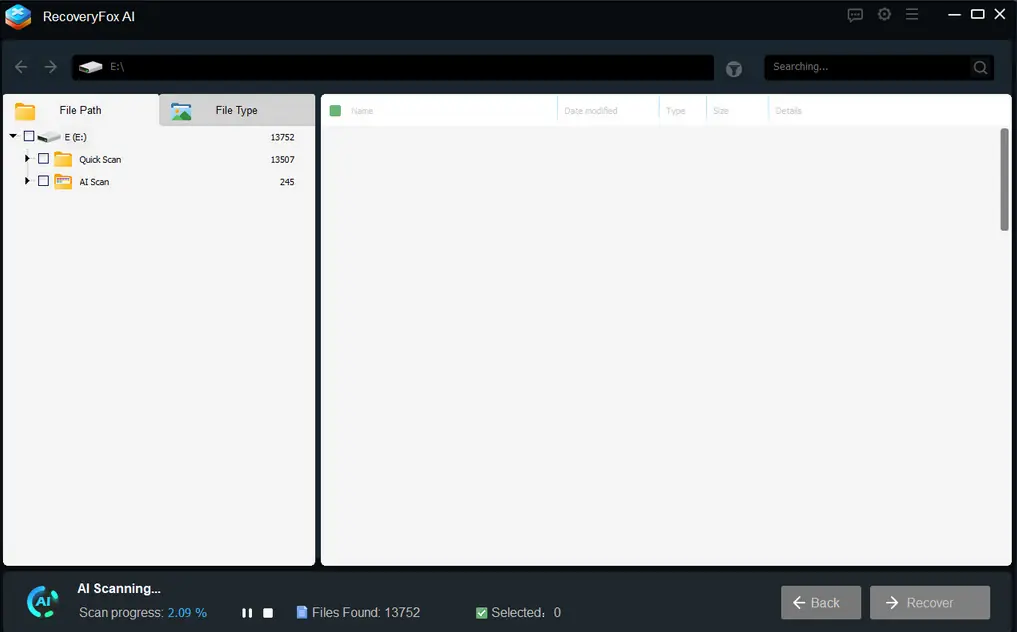Go back with the left arrow

click(21, 67)
